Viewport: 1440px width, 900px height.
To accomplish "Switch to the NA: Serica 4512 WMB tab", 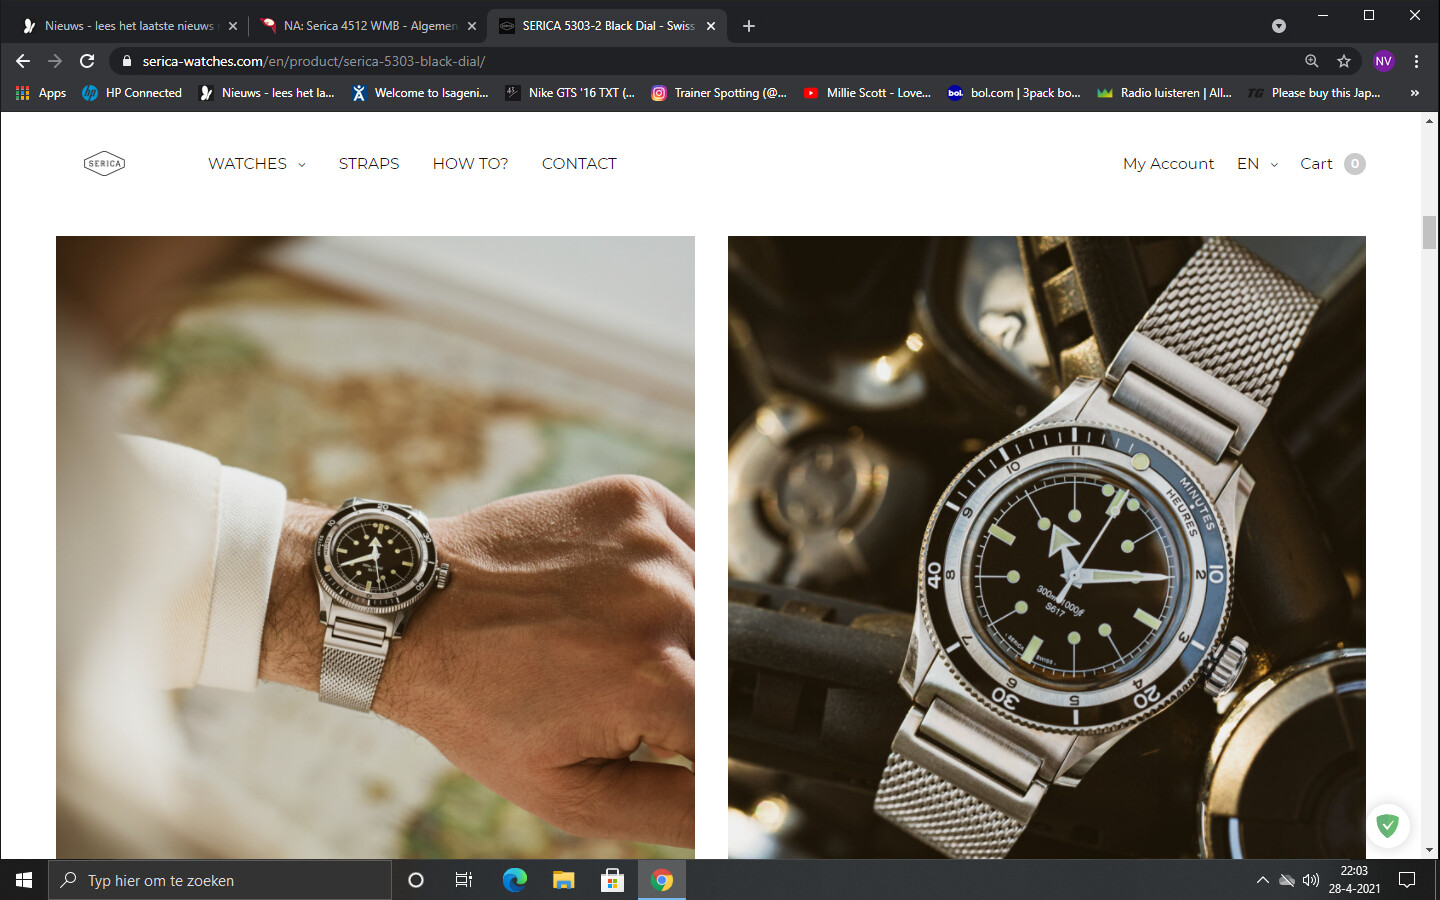I will point(366,26).
